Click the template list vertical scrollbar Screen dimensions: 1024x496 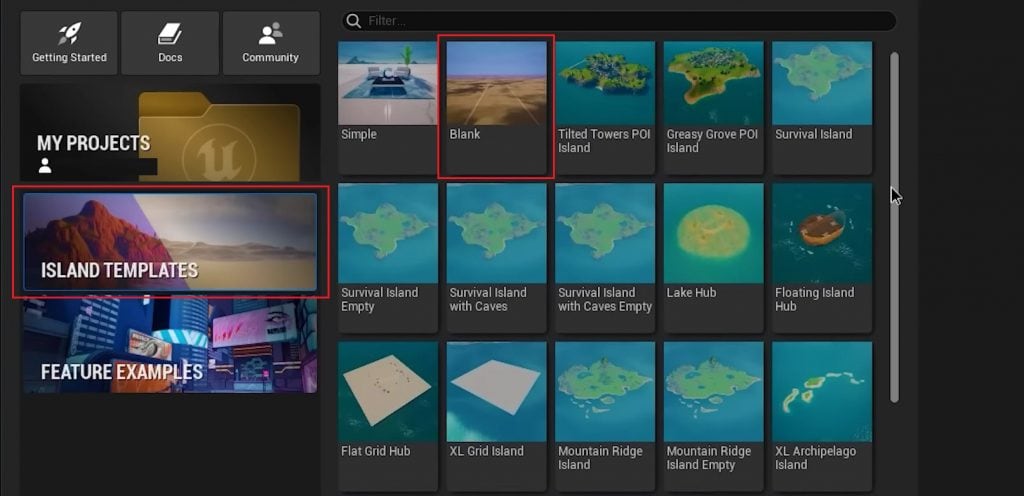(x=895, y=227)
